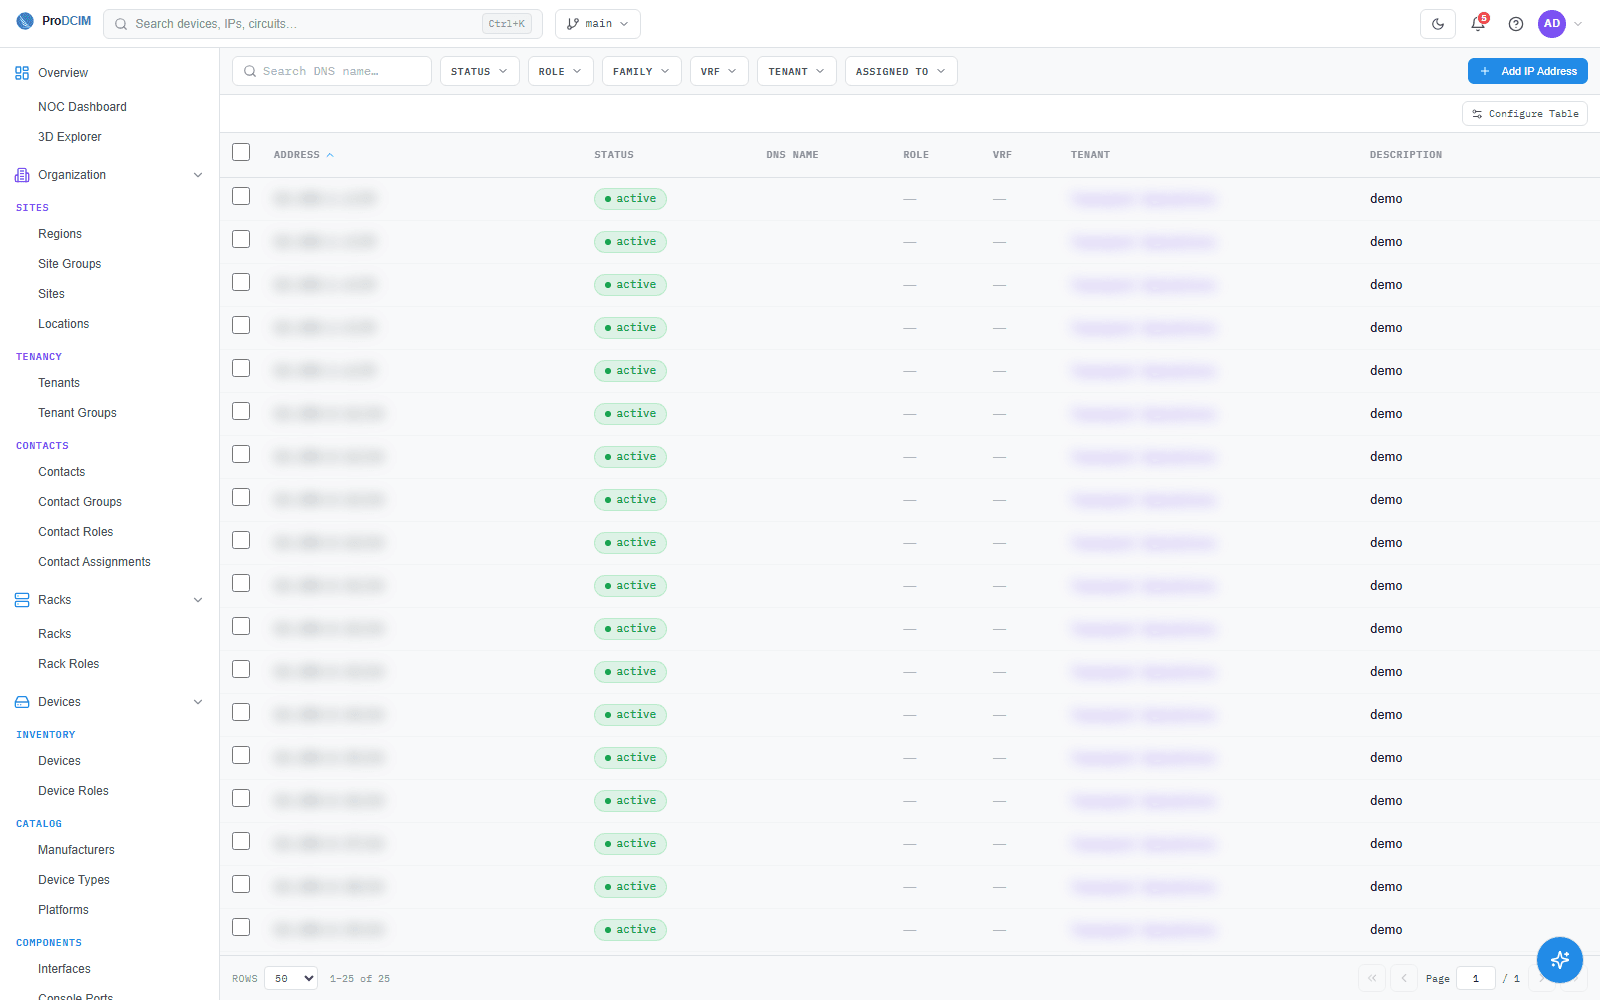Collapse the Devices section chevron
This screenshot has width=1600, height=1000.
(x=198, y=702)
